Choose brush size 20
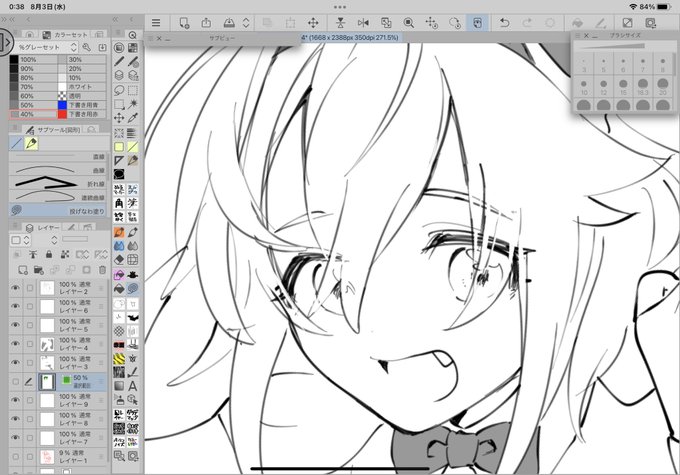680x475 pixels. (663, 87)
